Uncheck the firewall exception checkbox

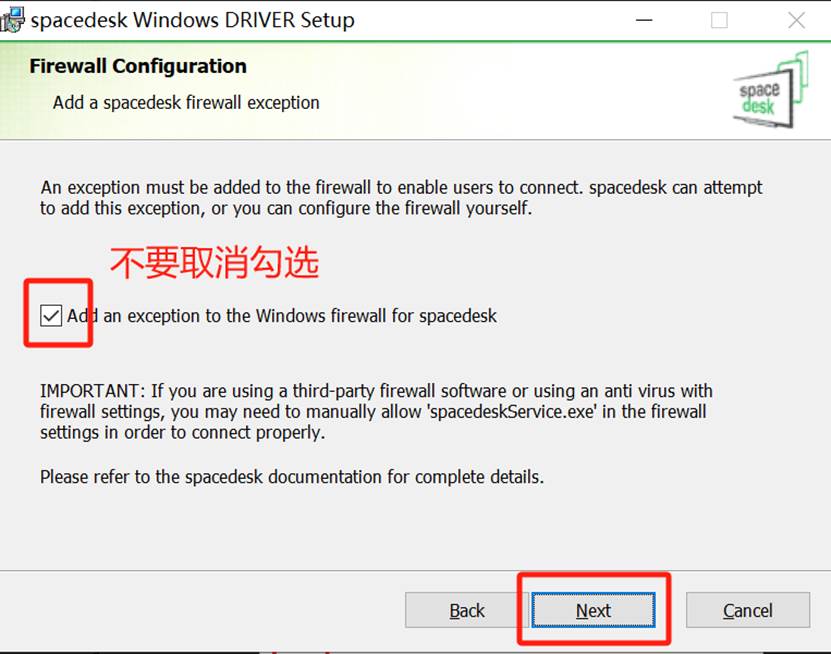(51, 316)
